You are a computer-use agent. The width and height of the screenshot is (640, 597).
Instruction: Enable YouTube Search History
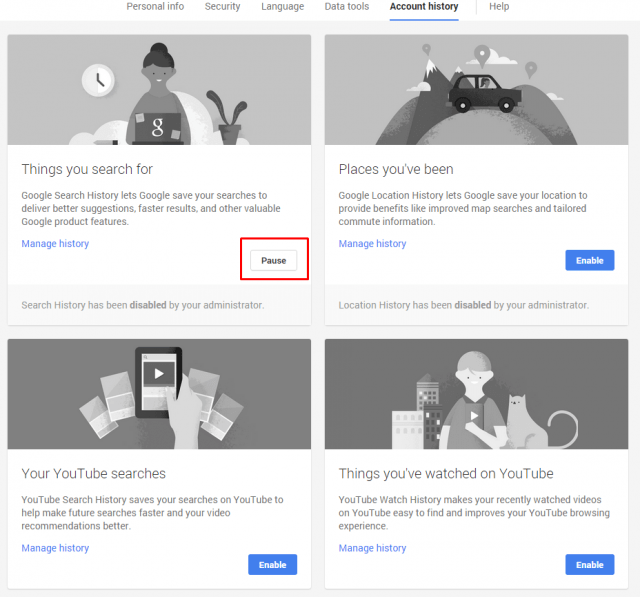pos(272,565)
